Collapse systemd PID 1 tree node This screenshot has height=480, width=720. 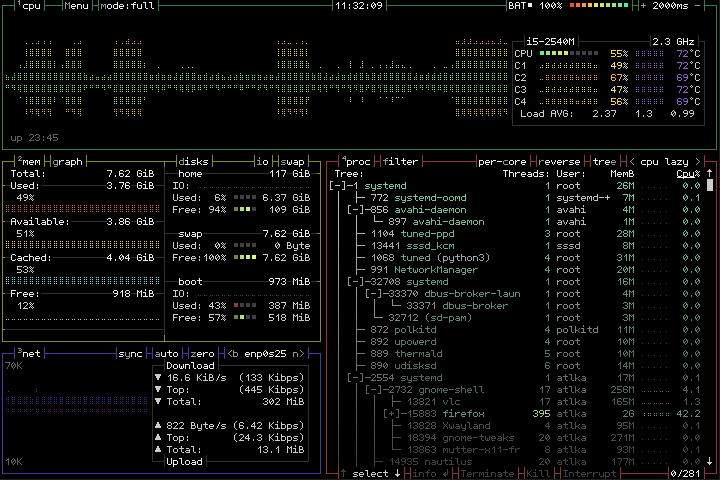(x=338, y=186)
